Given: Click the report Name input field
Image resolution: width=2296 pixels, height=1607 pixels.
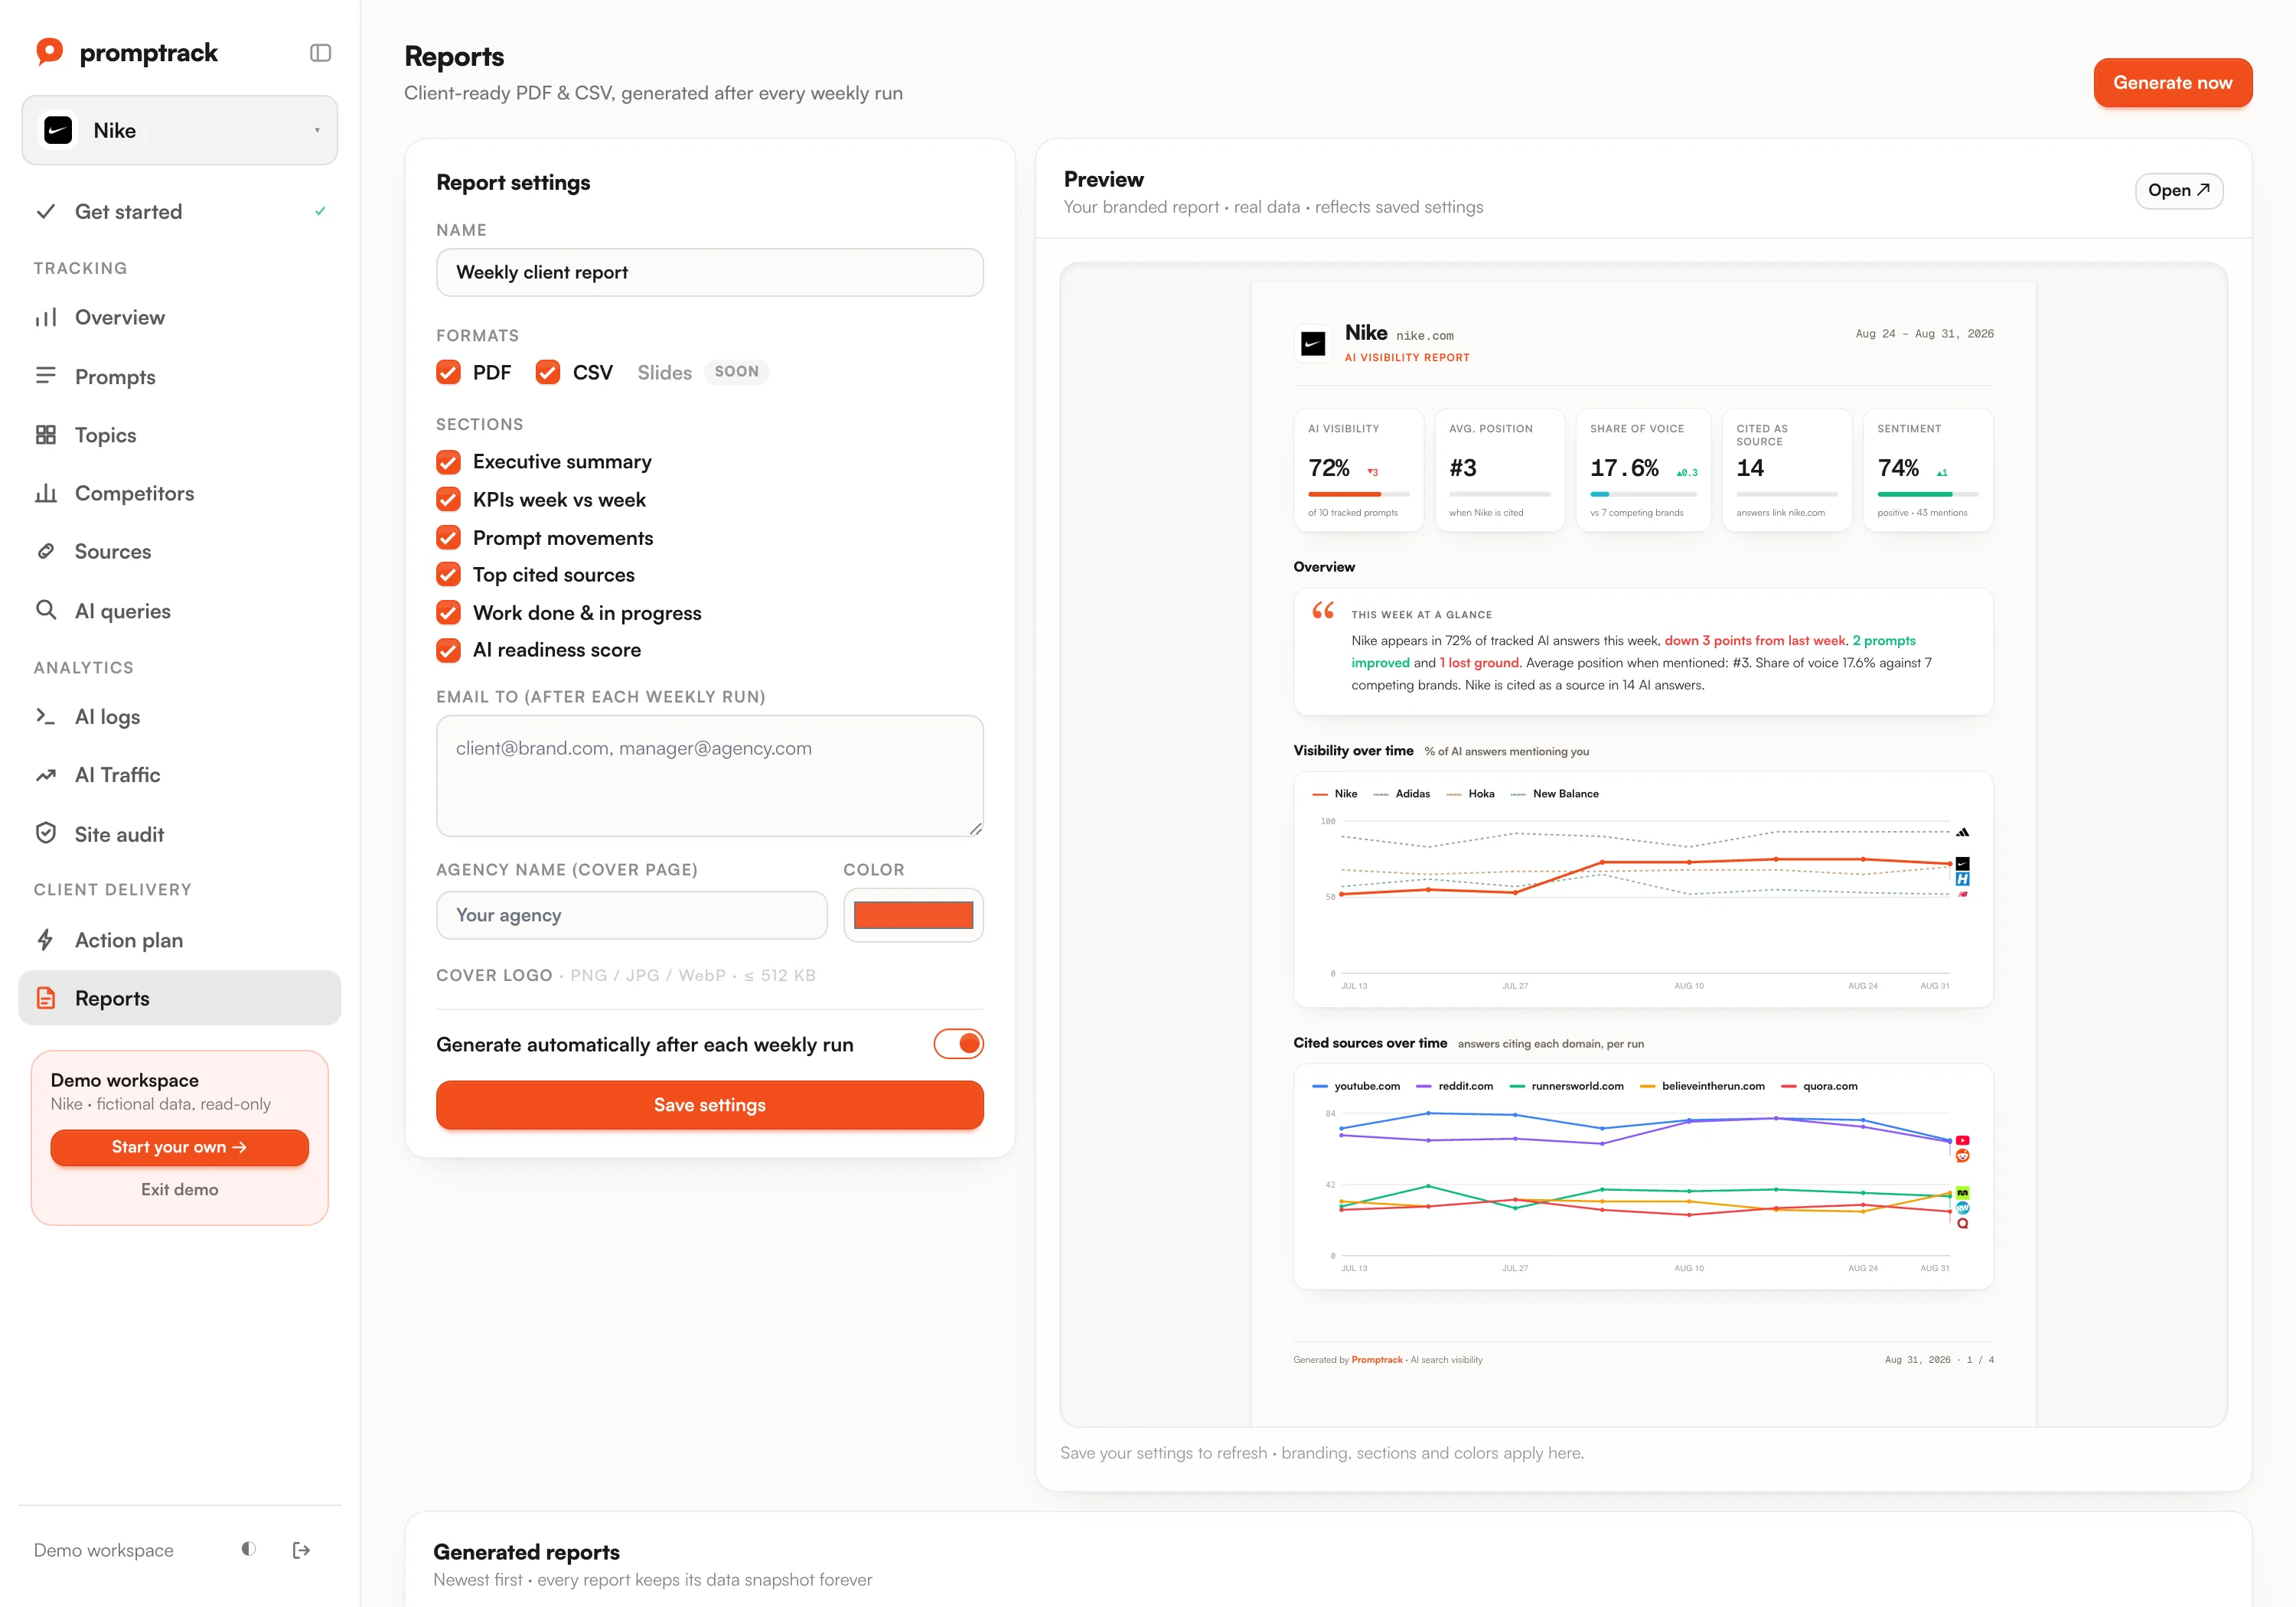Looking at the screenshot, I should (x=709, y=272).
